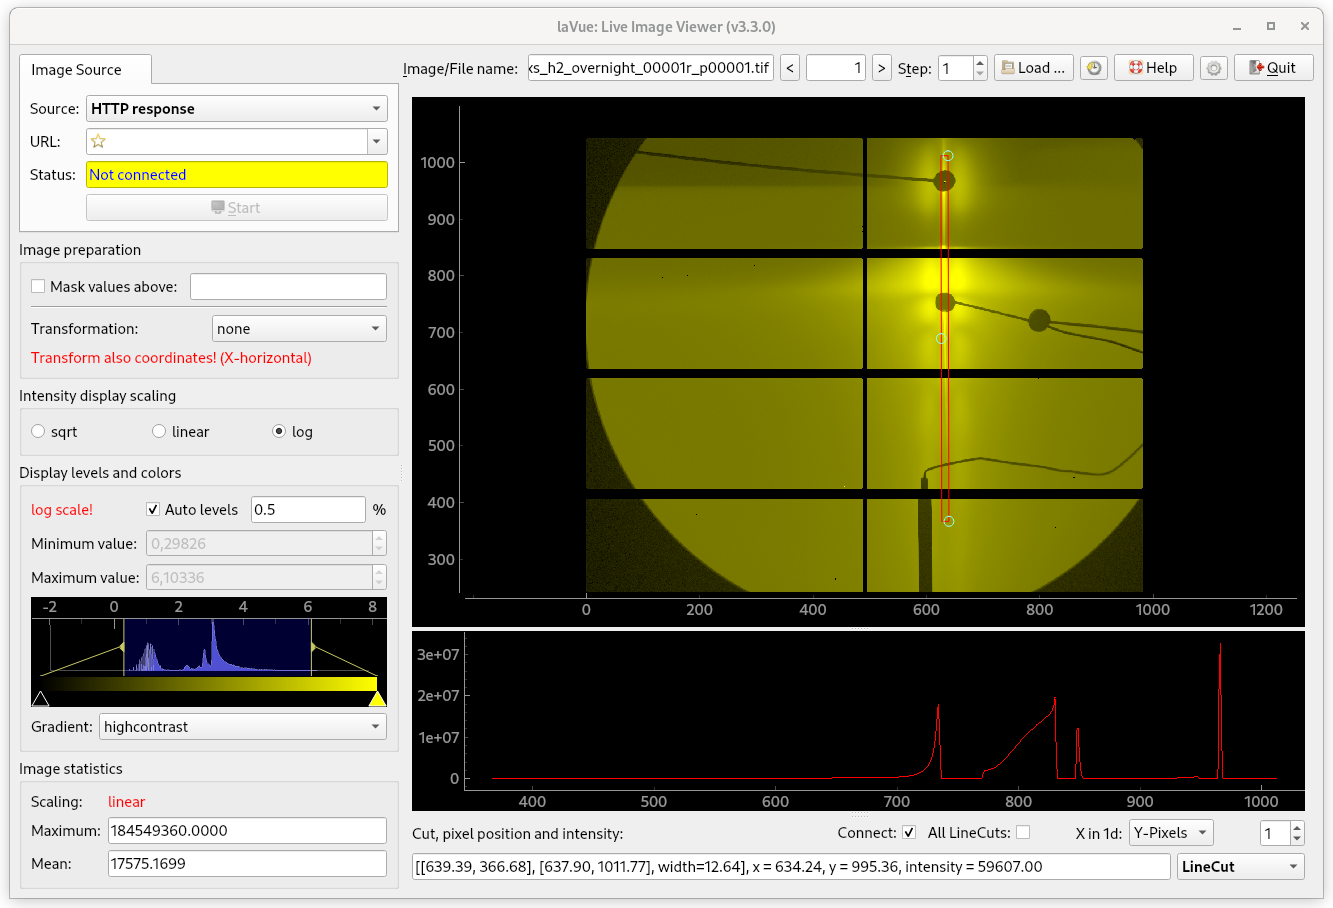Uncheck the Auto levels checkbox
1333x908 pixels.
pos(153,510)
